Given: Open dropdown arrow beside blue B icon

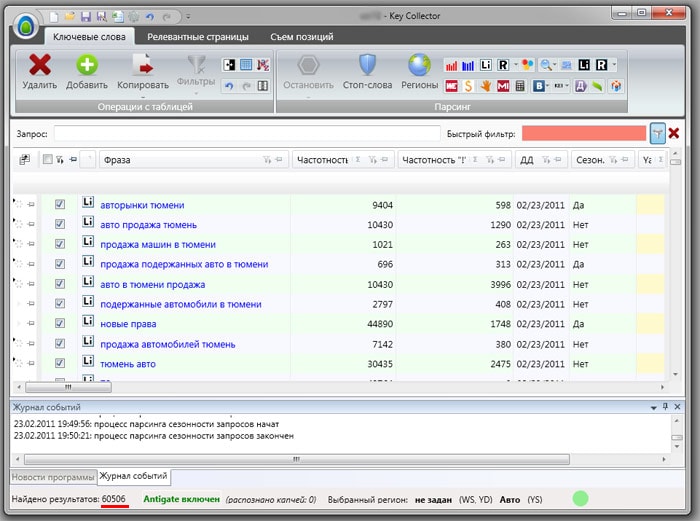Looking at the screenshot, I should [548, 86].
